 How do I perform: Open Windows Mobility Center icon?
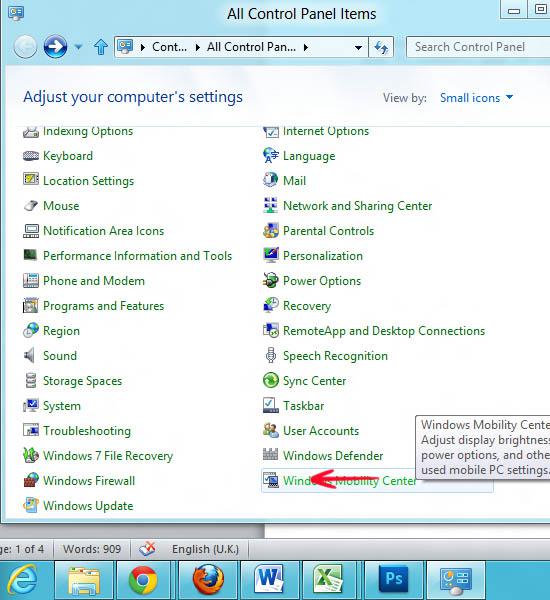(271, 480)
